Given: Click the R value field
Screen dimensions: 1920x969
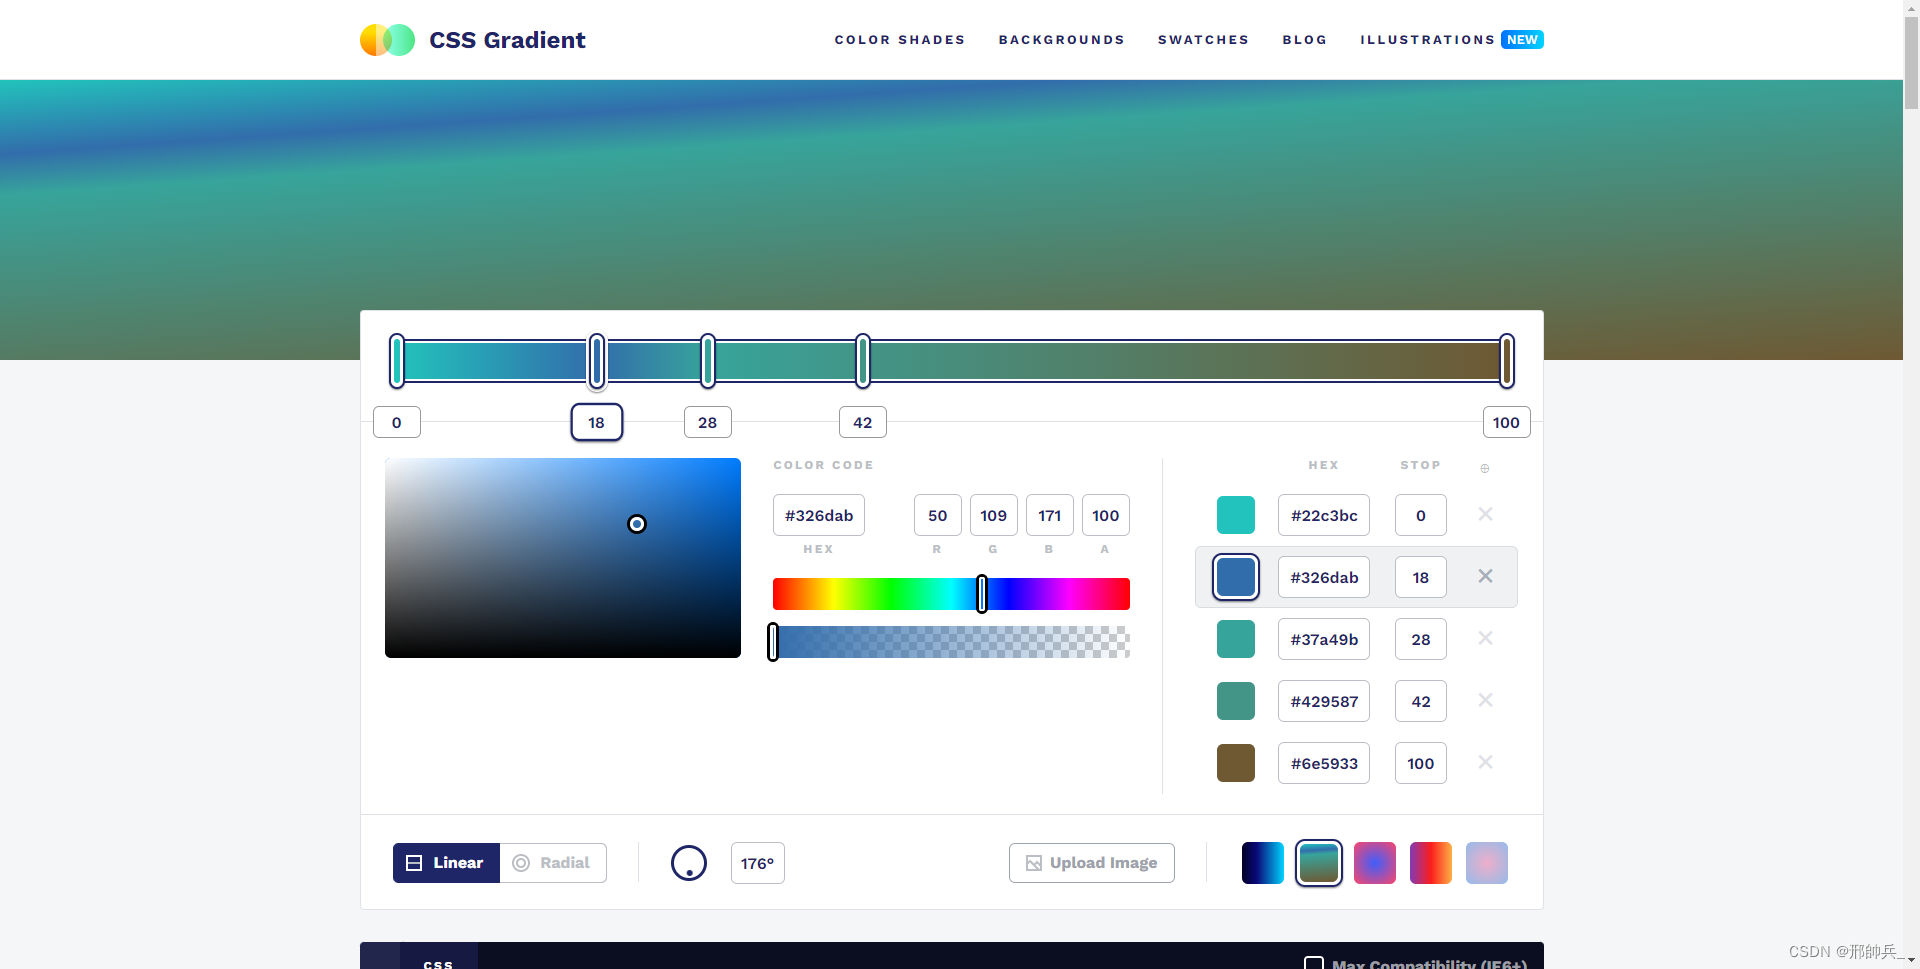Looking at the screenshot, I should [x=938, y=515].
